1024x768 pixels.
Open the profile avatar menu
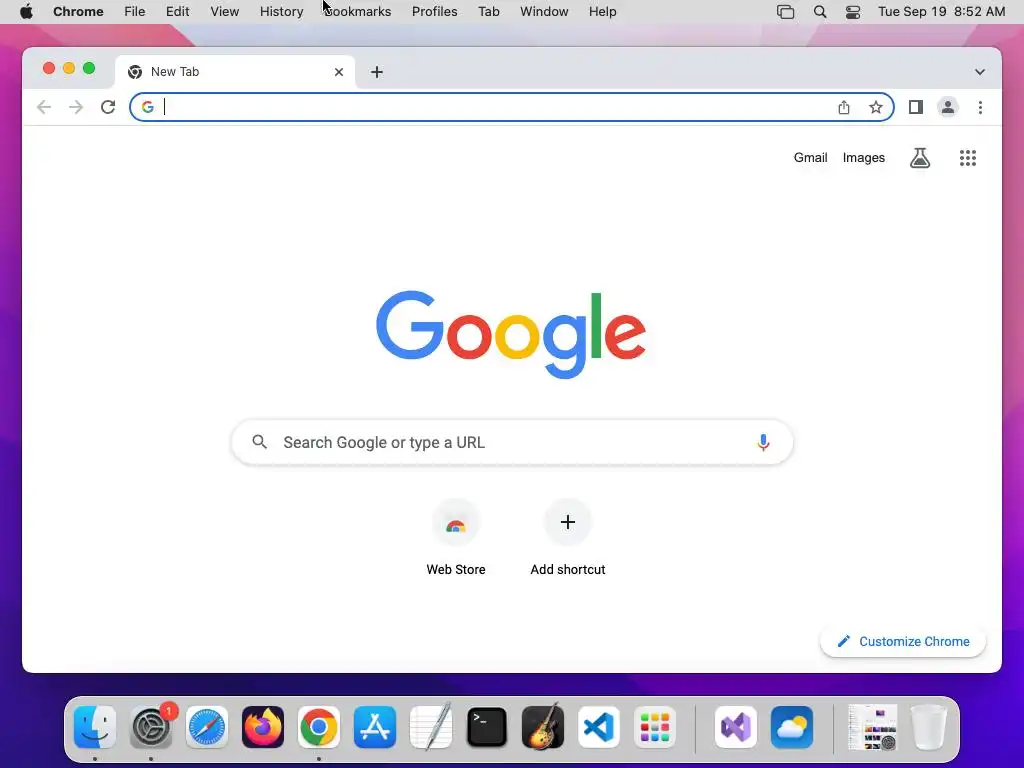(948, 107)
